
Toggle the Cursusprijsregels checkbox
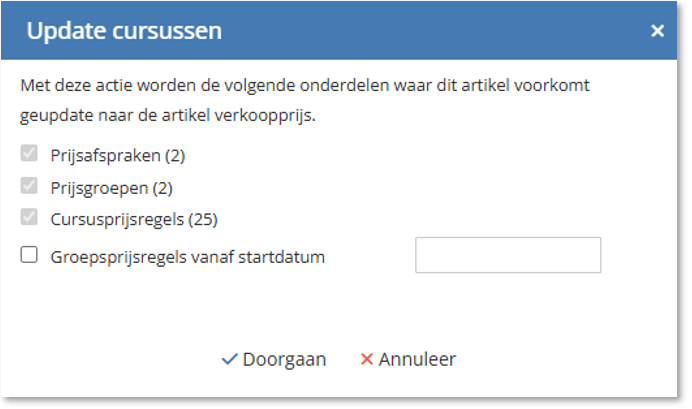[x=29, y=217]
